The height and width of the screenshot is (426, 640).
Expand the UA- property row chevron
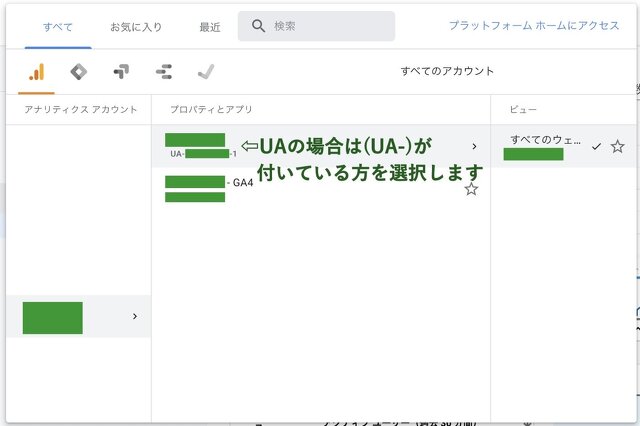coord(474,146)
